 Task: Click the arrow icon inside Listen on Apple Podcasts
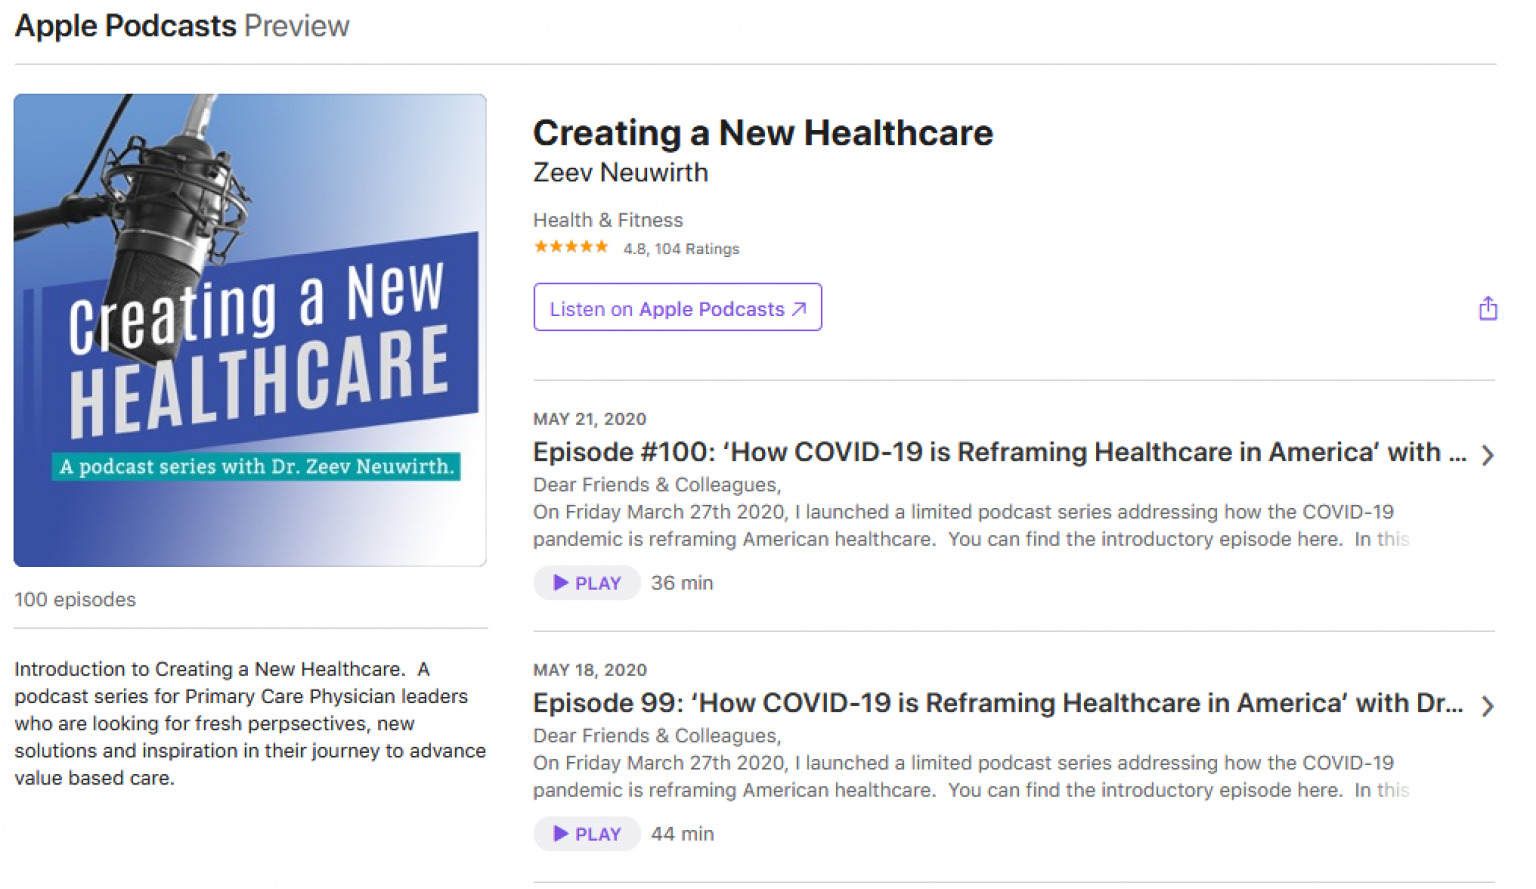pyautogui.click(x=799, y=309)
